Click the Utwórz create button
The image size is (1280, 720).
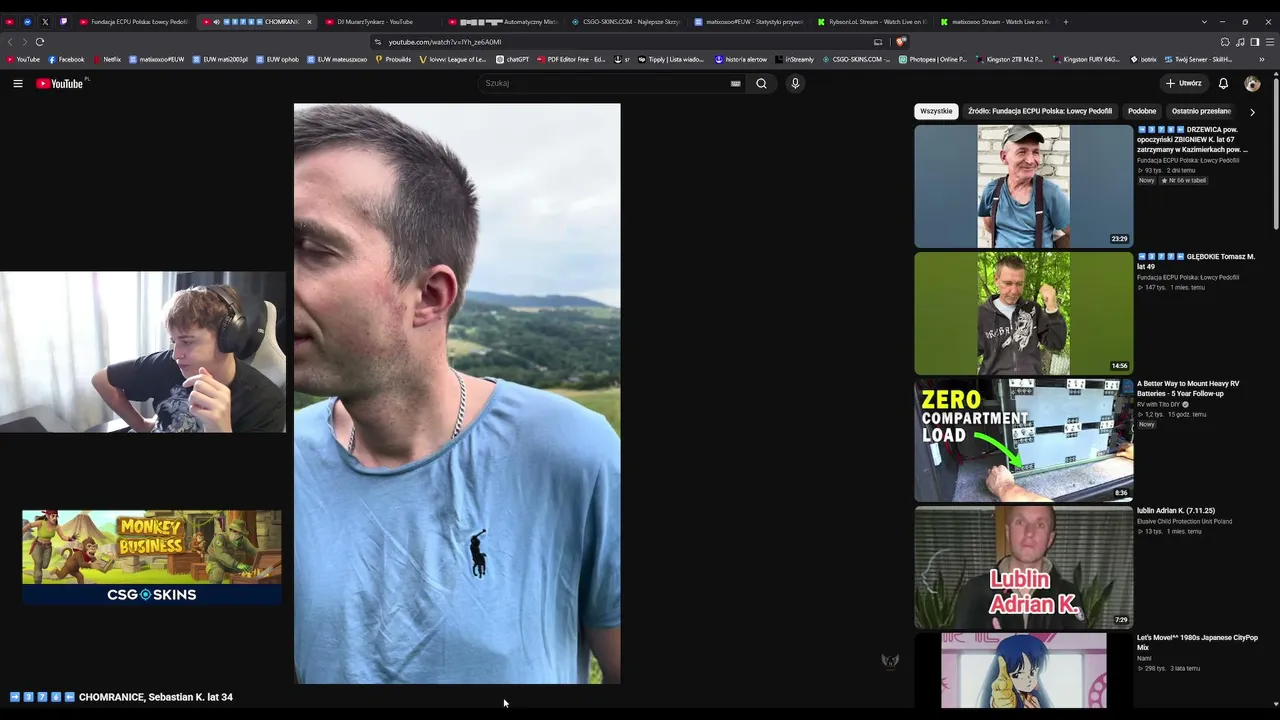(1184, 84)
